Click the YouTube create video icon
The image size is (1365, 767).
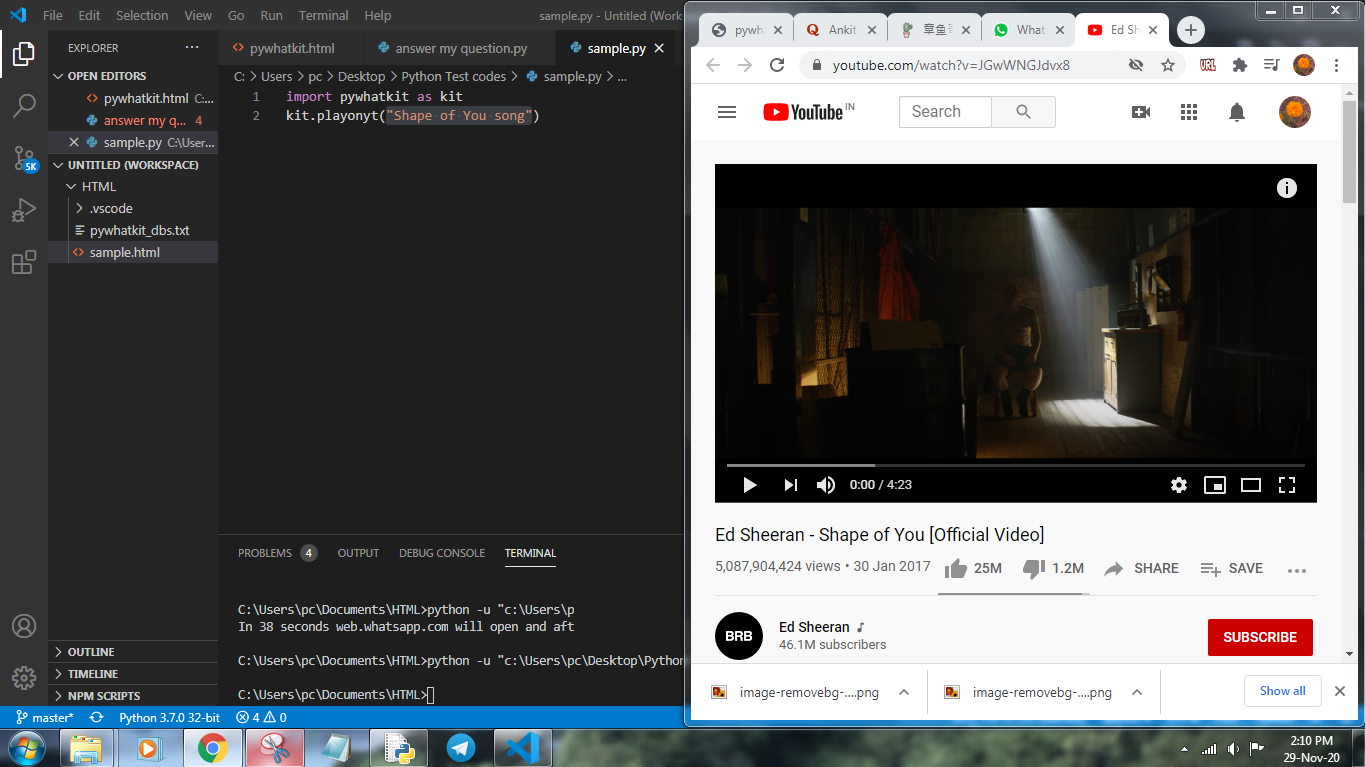pyautogui.click(x=1141, y=112)
